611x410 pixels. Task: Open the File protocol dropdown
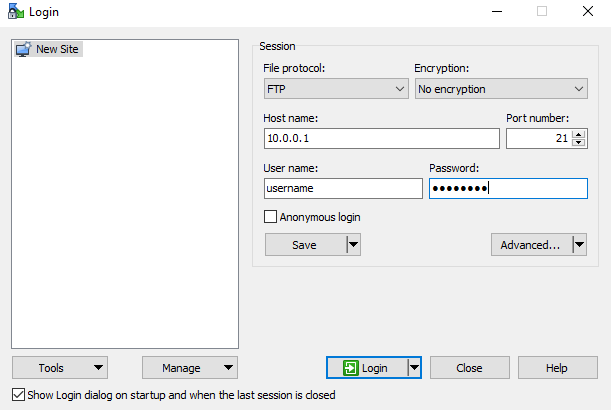point(335,89)
